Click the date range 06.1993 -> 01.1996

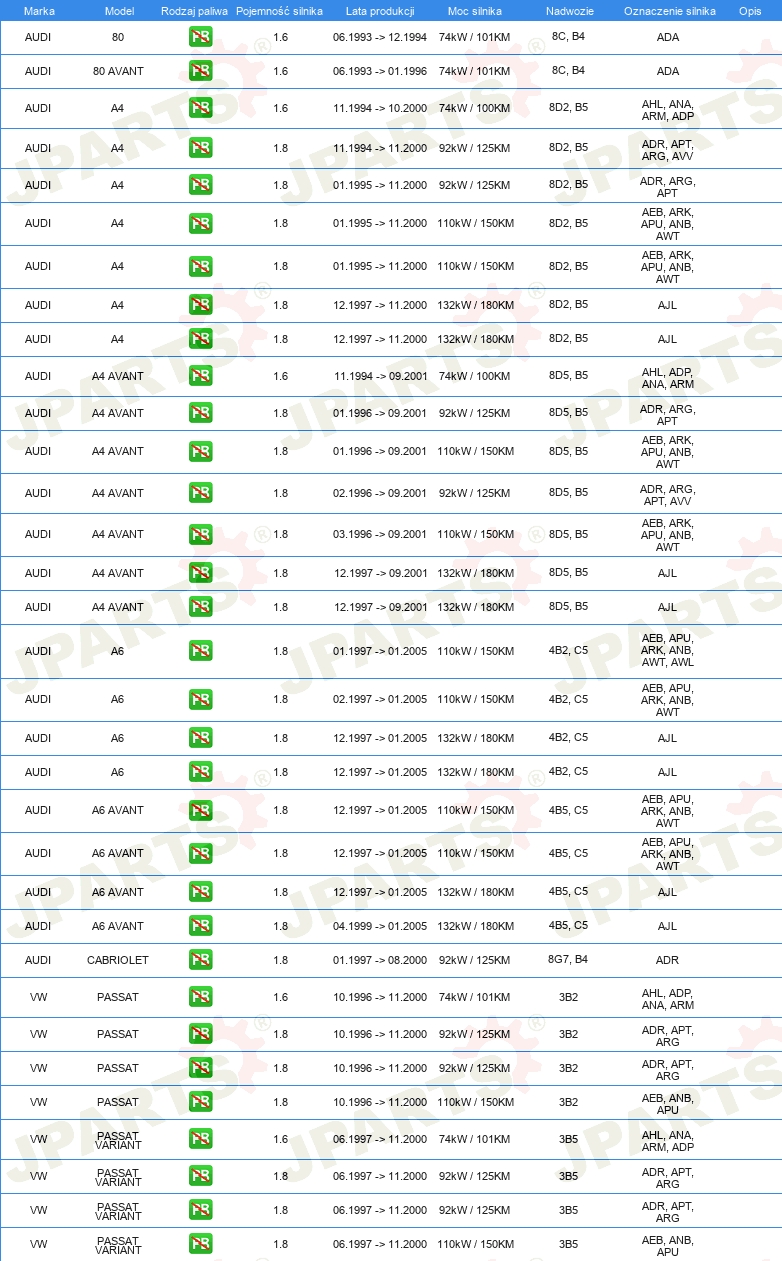tap(380, 71)
